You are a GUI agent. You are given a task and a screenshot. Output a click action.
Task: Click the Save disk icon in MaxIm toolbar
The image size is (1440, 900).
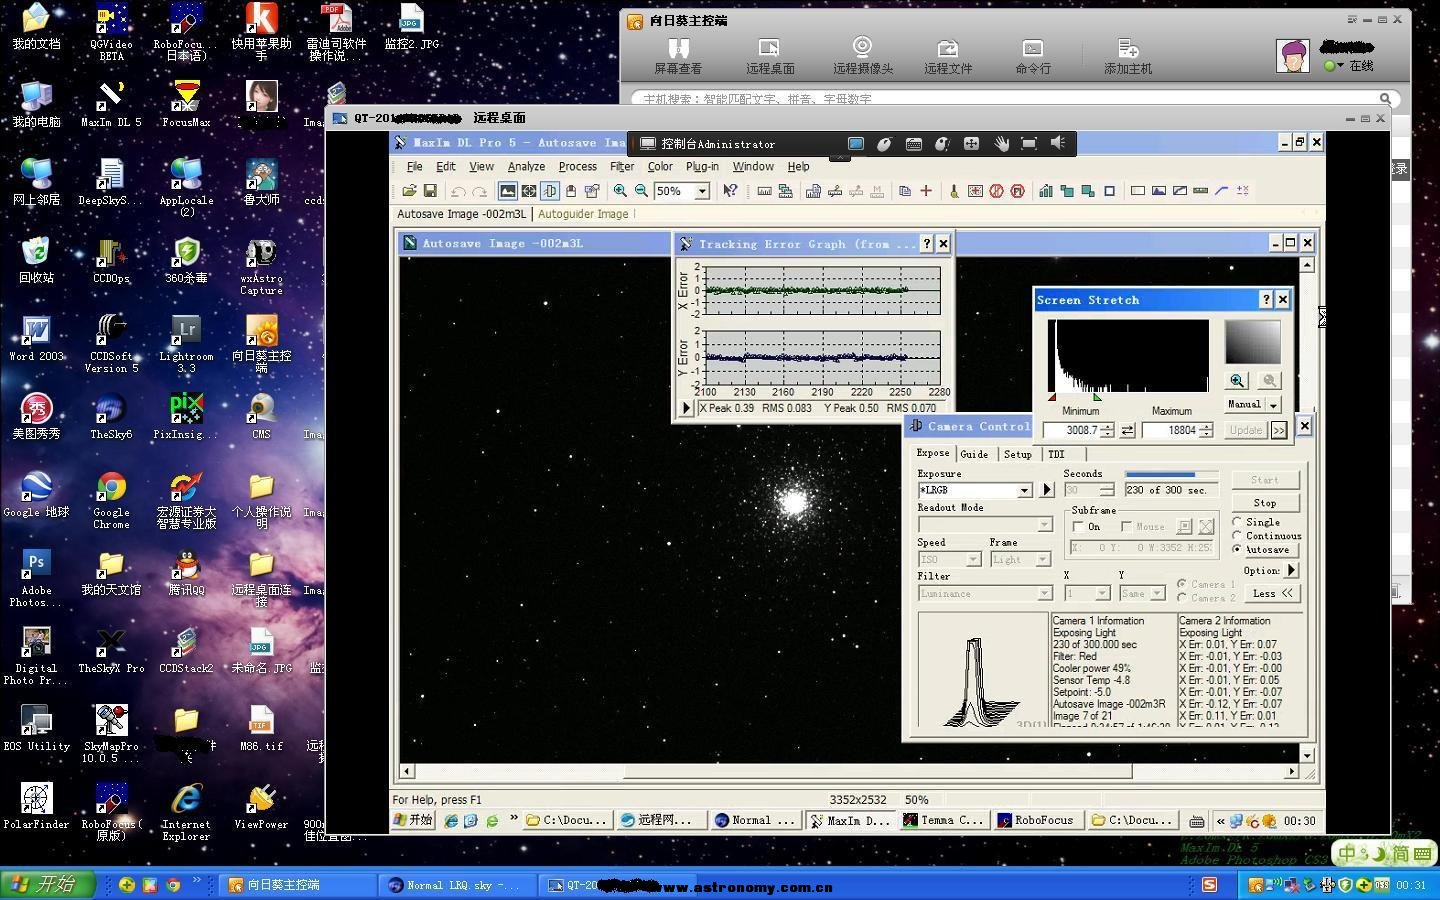pyautogui.click(x=430, y=191)
